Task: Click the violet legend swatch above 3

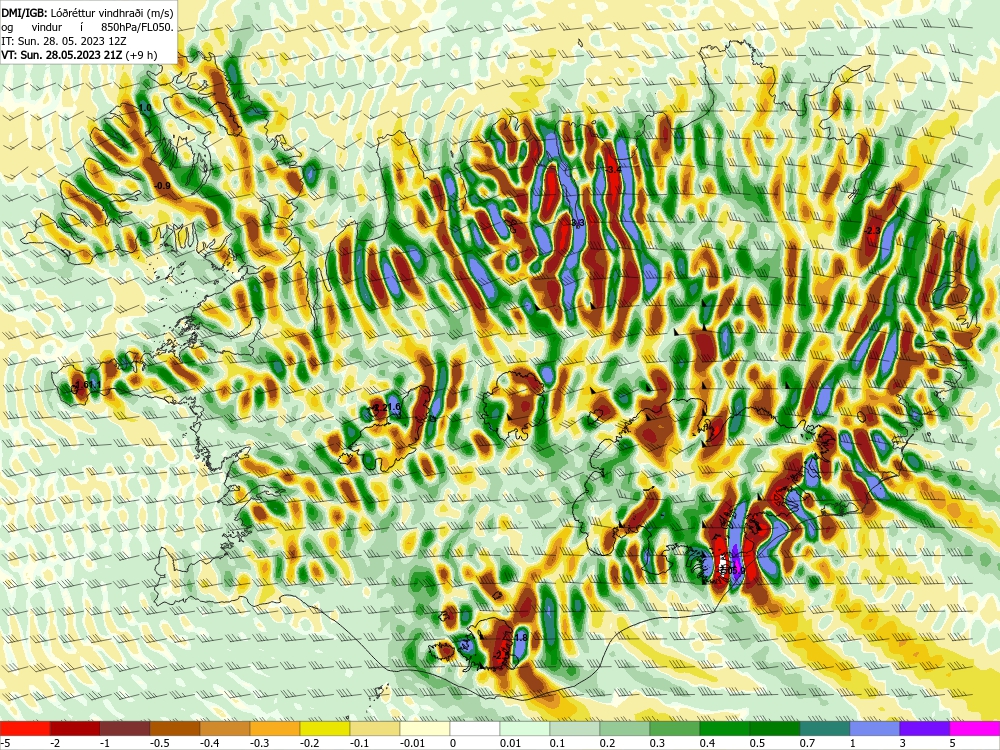Action: [x=925, y=728]
